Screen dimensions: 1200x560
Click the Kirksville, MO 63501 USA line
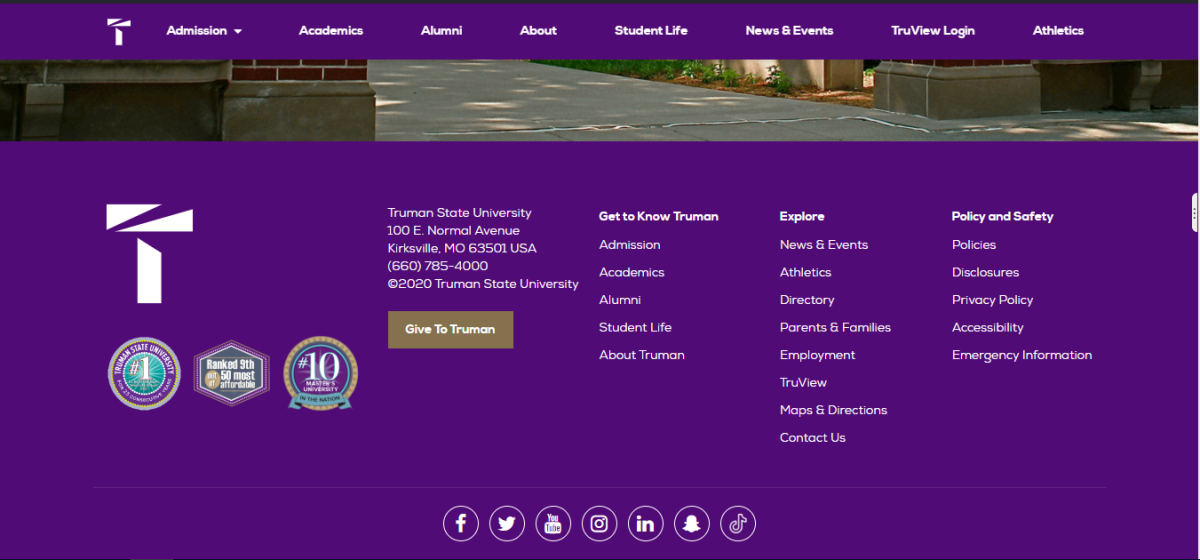[x=462, y=248]
